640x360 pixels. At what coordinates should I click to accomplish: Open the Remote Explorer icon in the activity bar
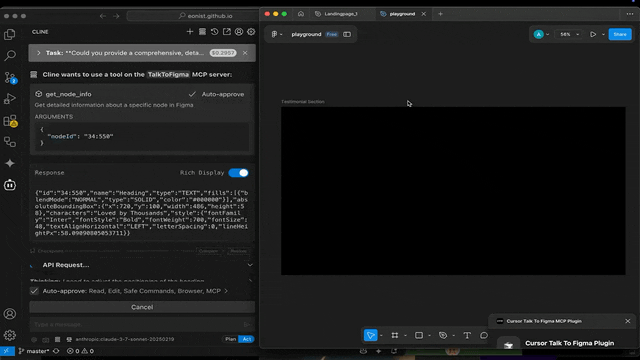10,142
